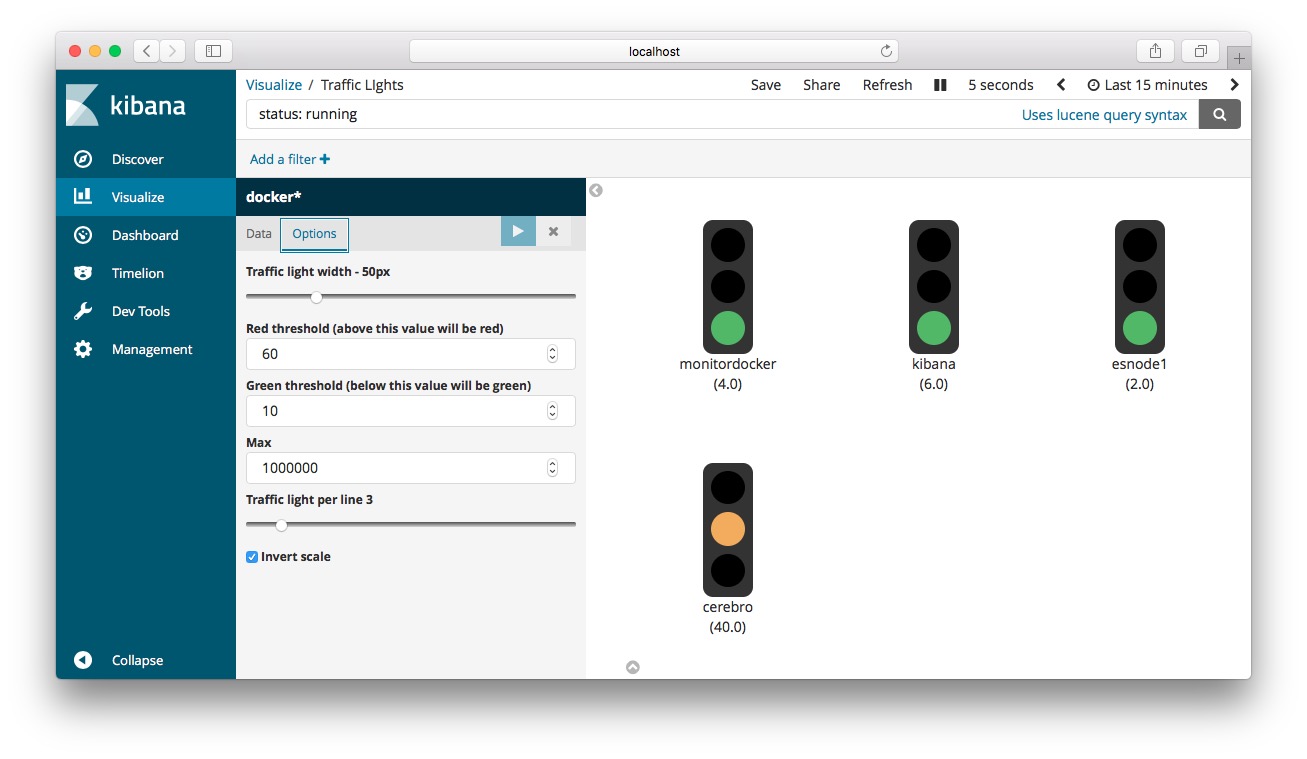Expand the bottom spy panel arrow
1307x759 pixels.
[633, 667]
